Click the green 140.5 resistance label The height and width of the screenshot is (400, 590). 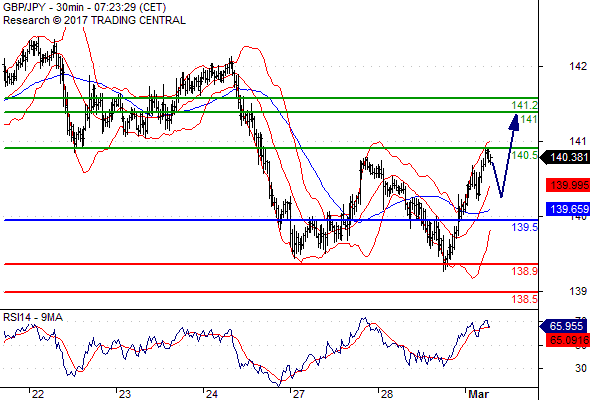525,155
